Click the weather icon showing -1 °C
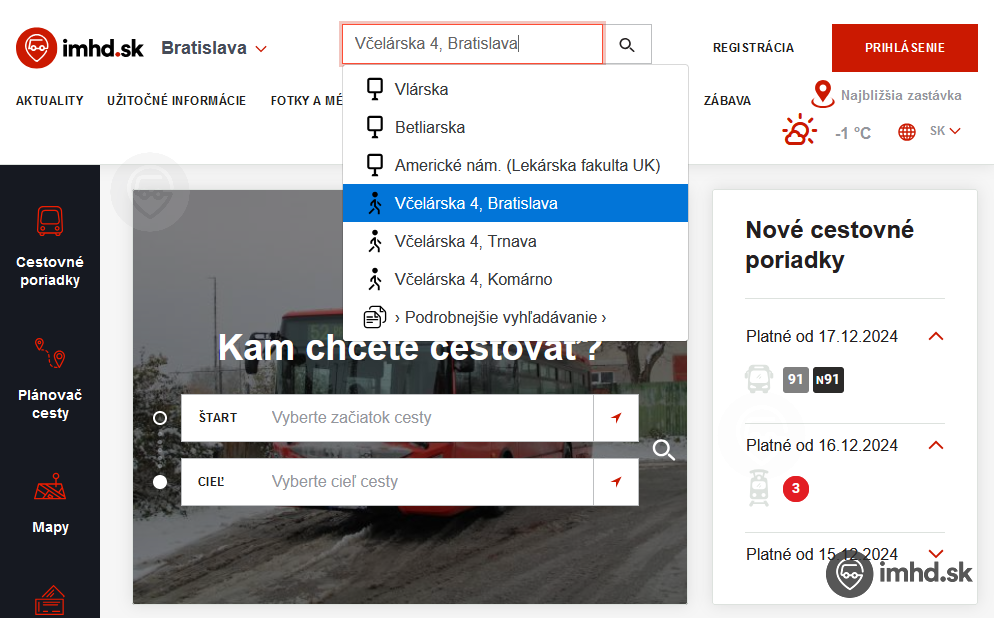994x618 pixels. click(x=799, y=132)
